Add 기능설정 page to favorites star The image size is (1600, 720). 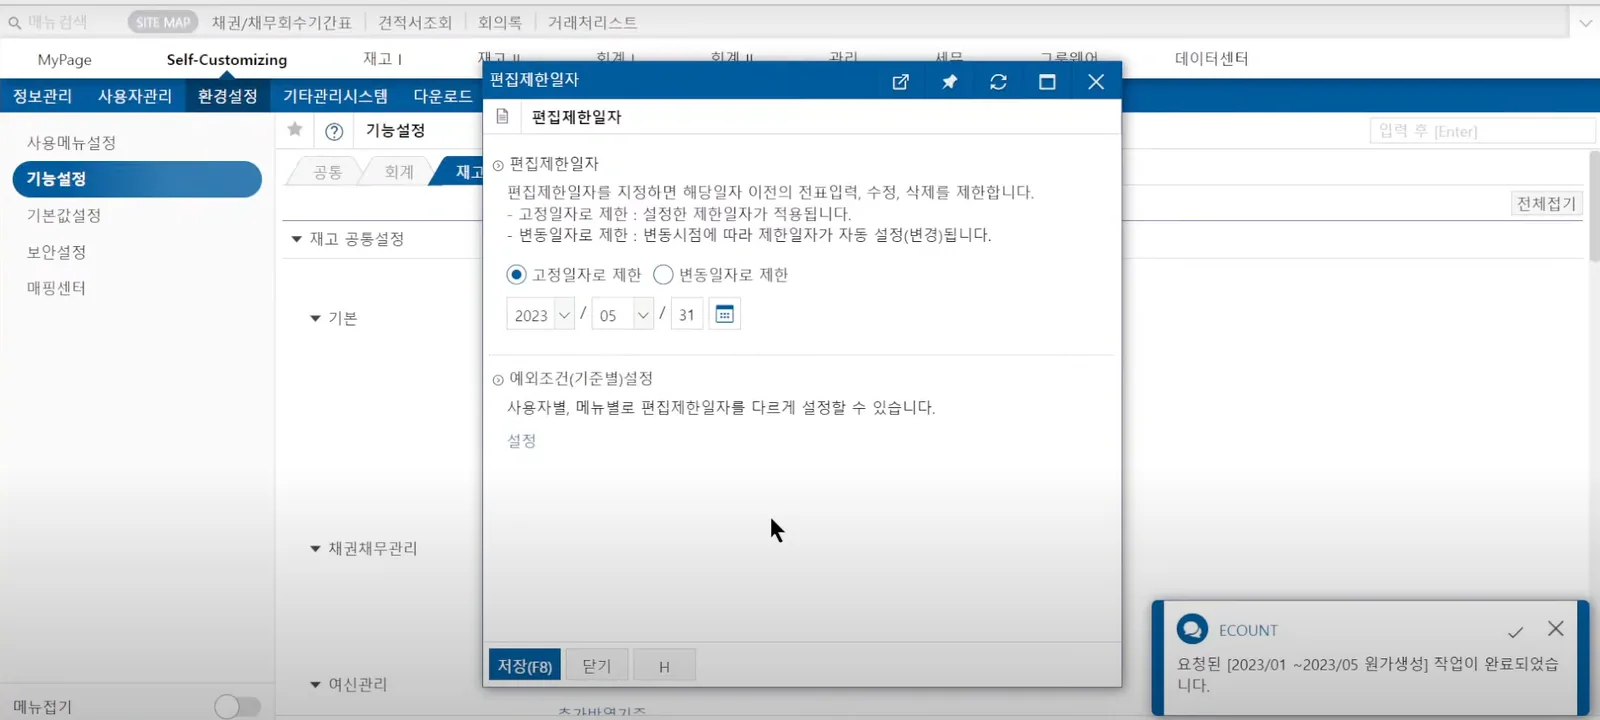(x=295, y=129)
